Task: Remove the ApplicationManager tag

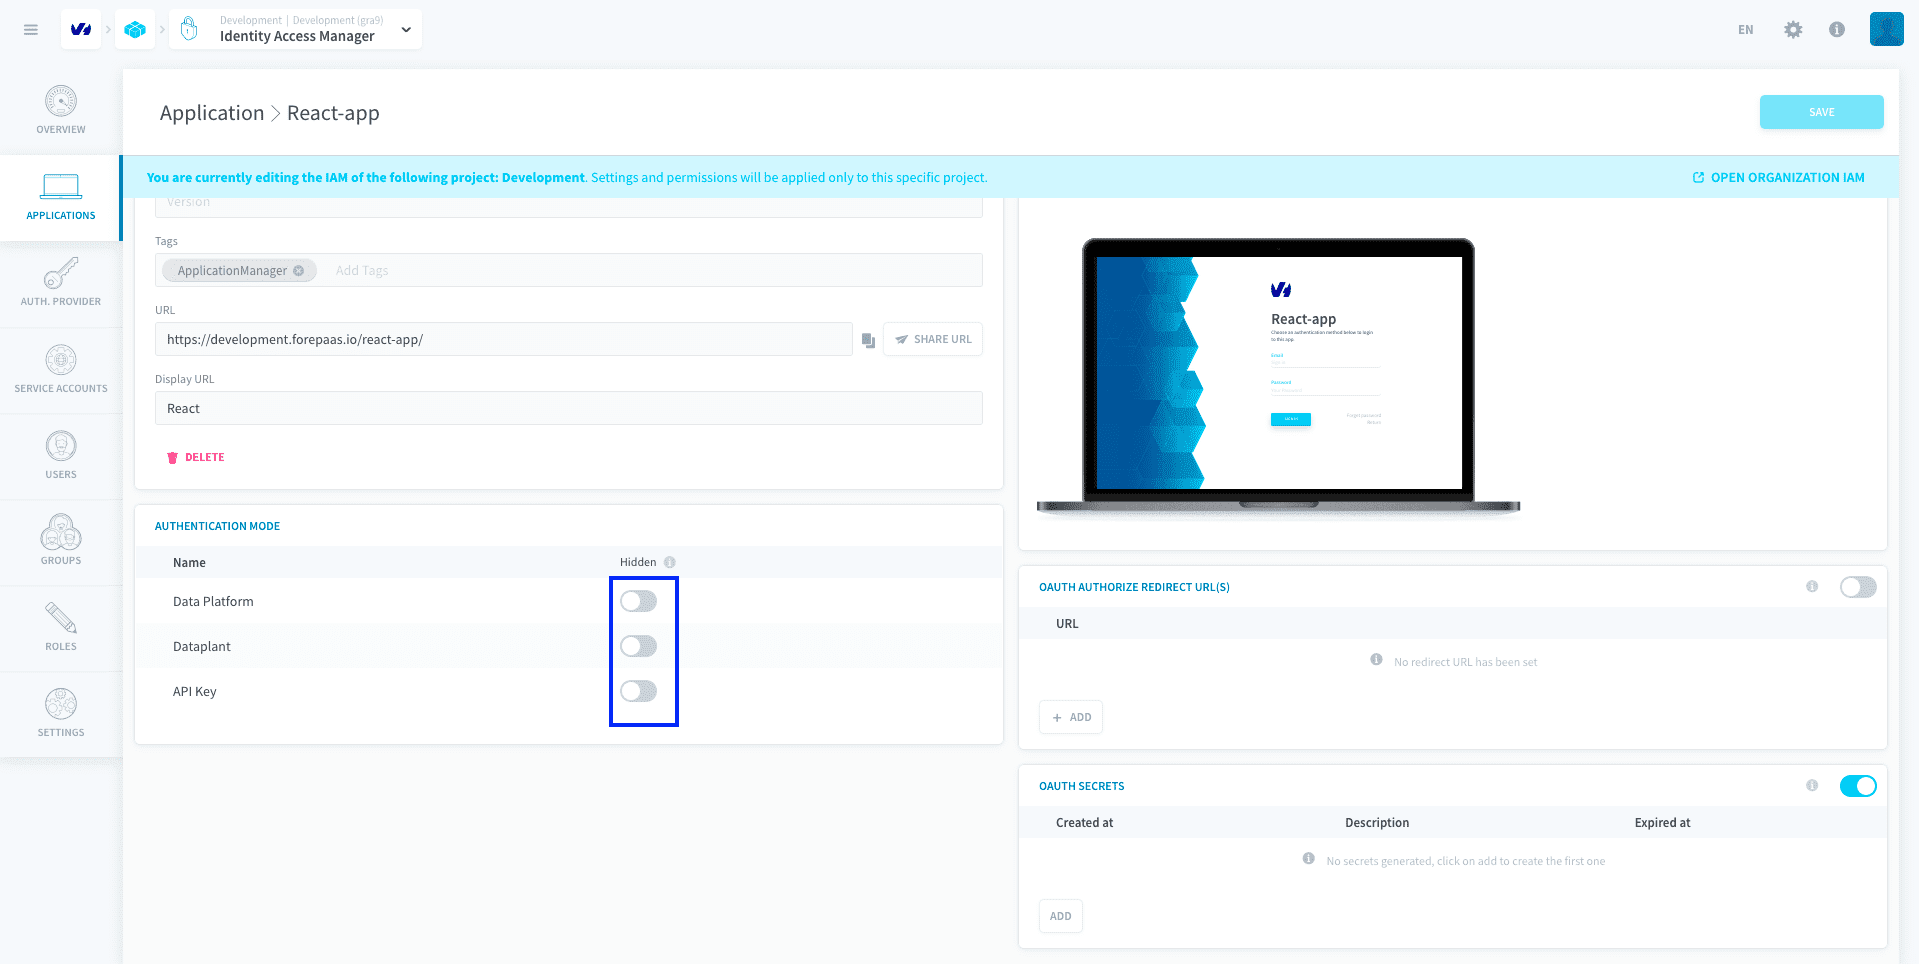Action: pyautogui.click(x=298, y=271)
